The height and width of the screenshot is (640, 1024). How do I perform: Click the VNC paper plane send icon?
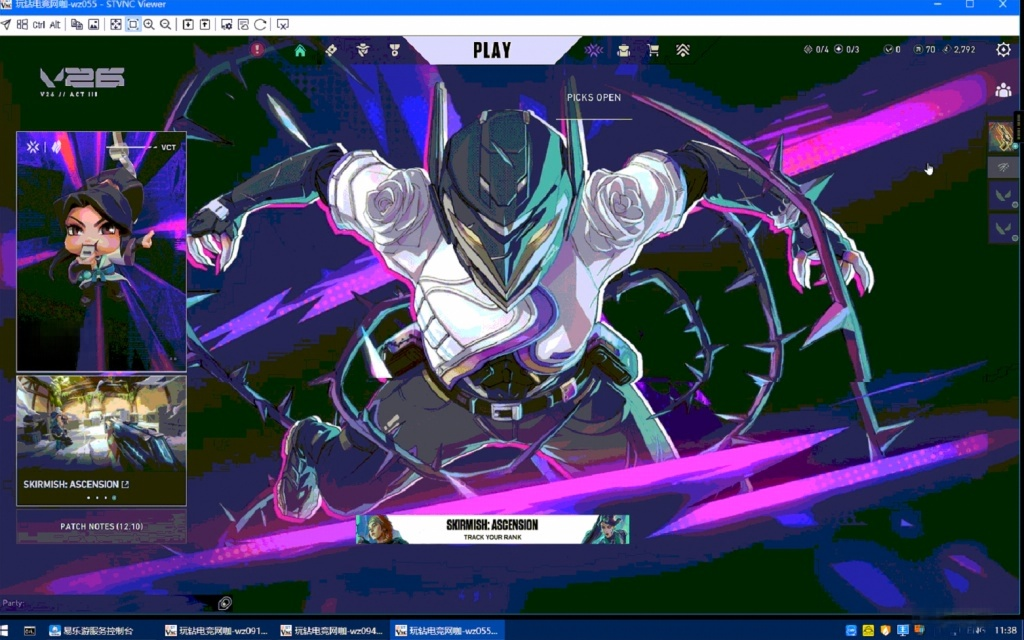(x=6, y=25)
